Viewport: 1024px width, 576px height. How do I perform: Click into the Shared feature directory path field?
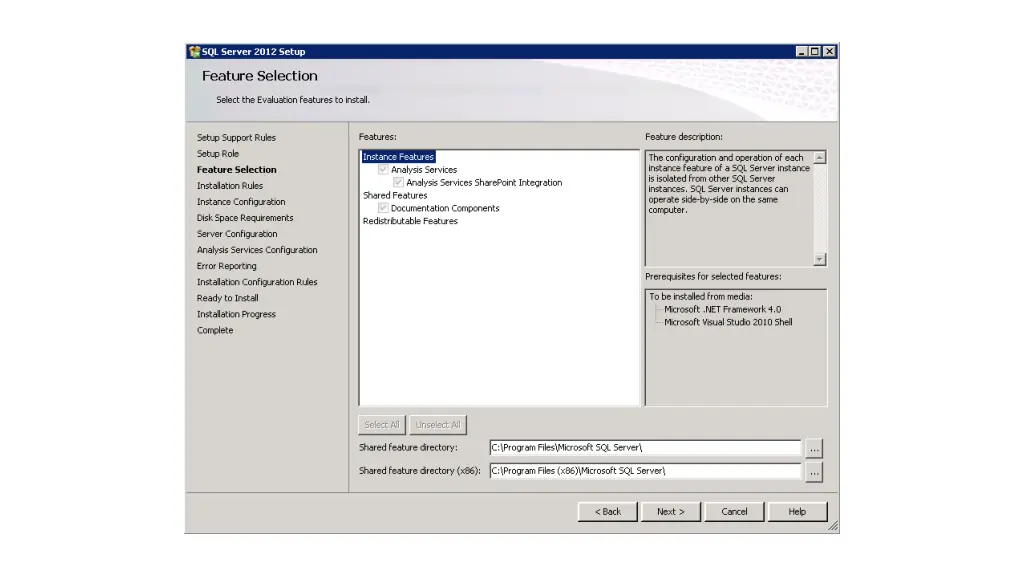point(645,448)
